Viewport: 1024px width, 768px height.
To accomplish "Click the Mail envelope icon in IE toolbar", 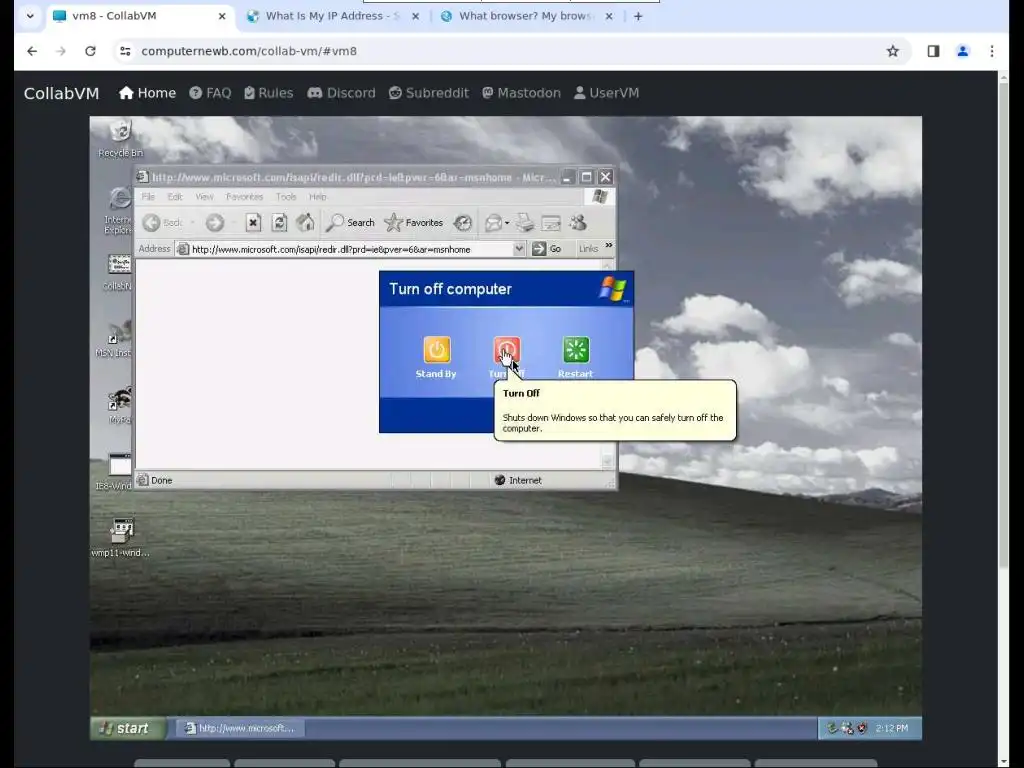I will click(x=494, y=223).
